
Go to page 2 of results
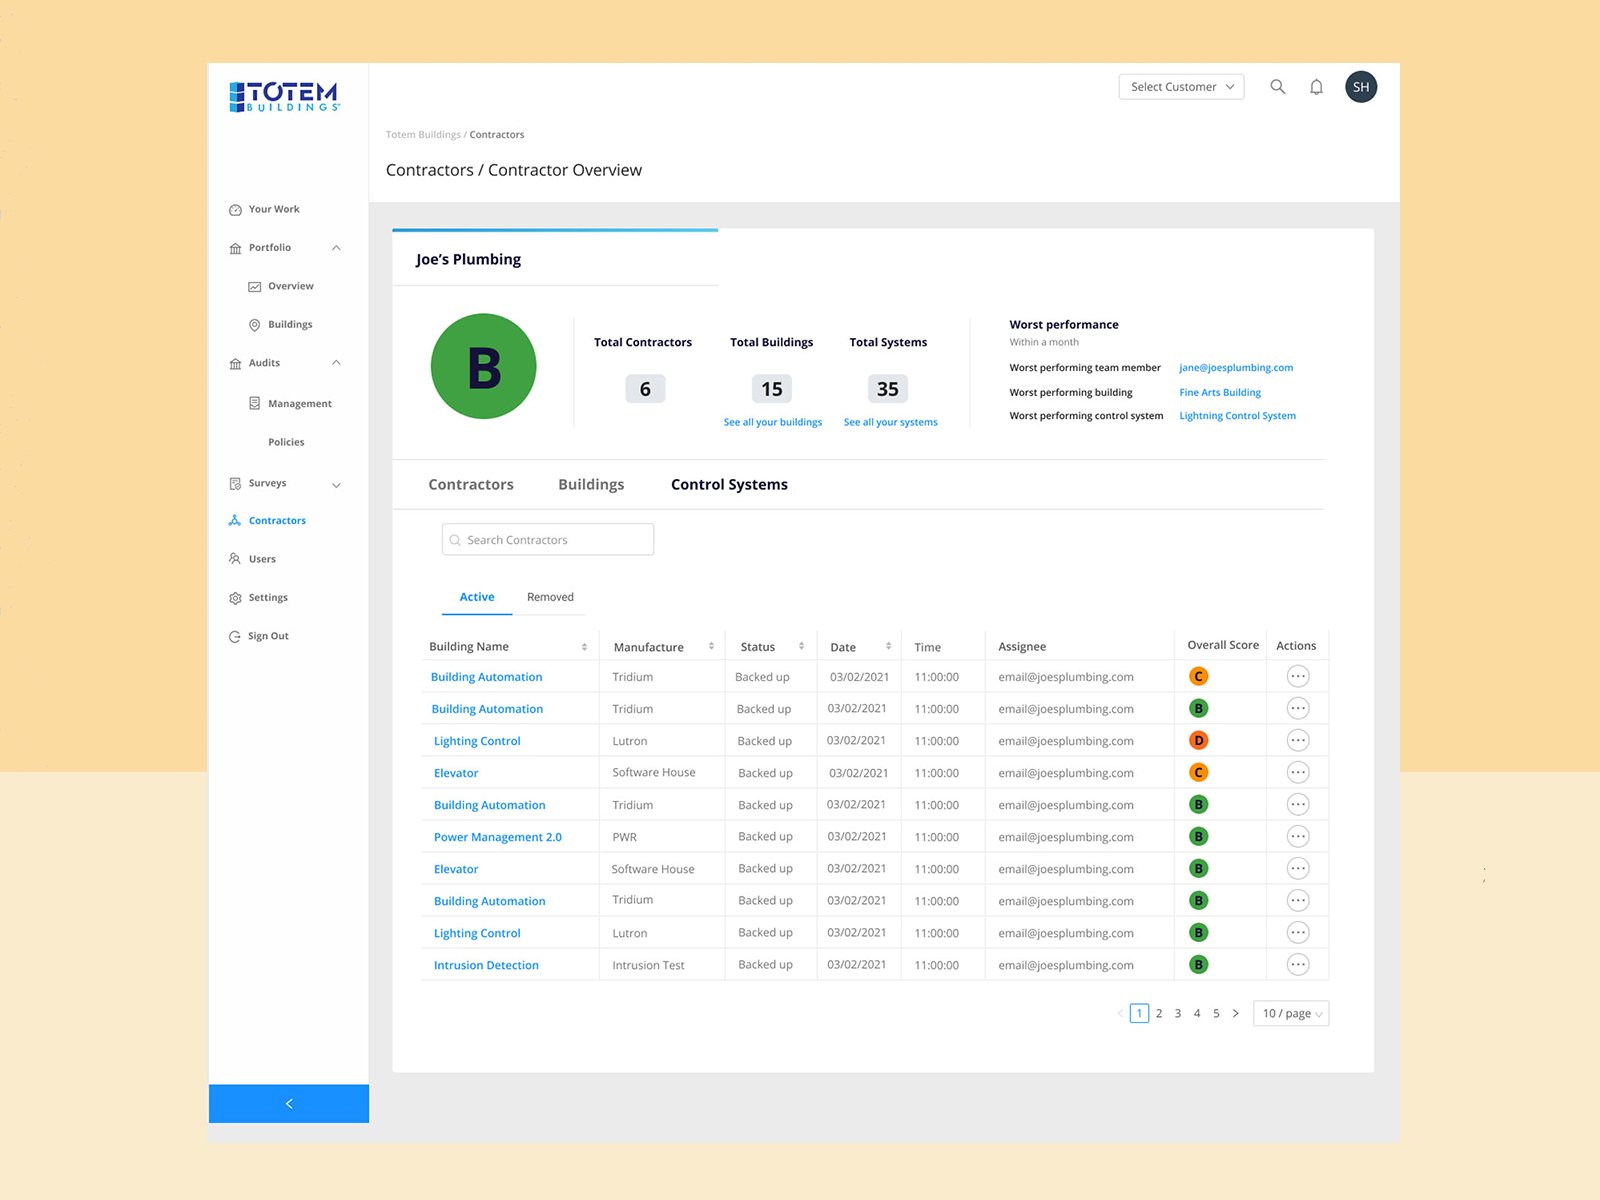coord(1159,1013)
